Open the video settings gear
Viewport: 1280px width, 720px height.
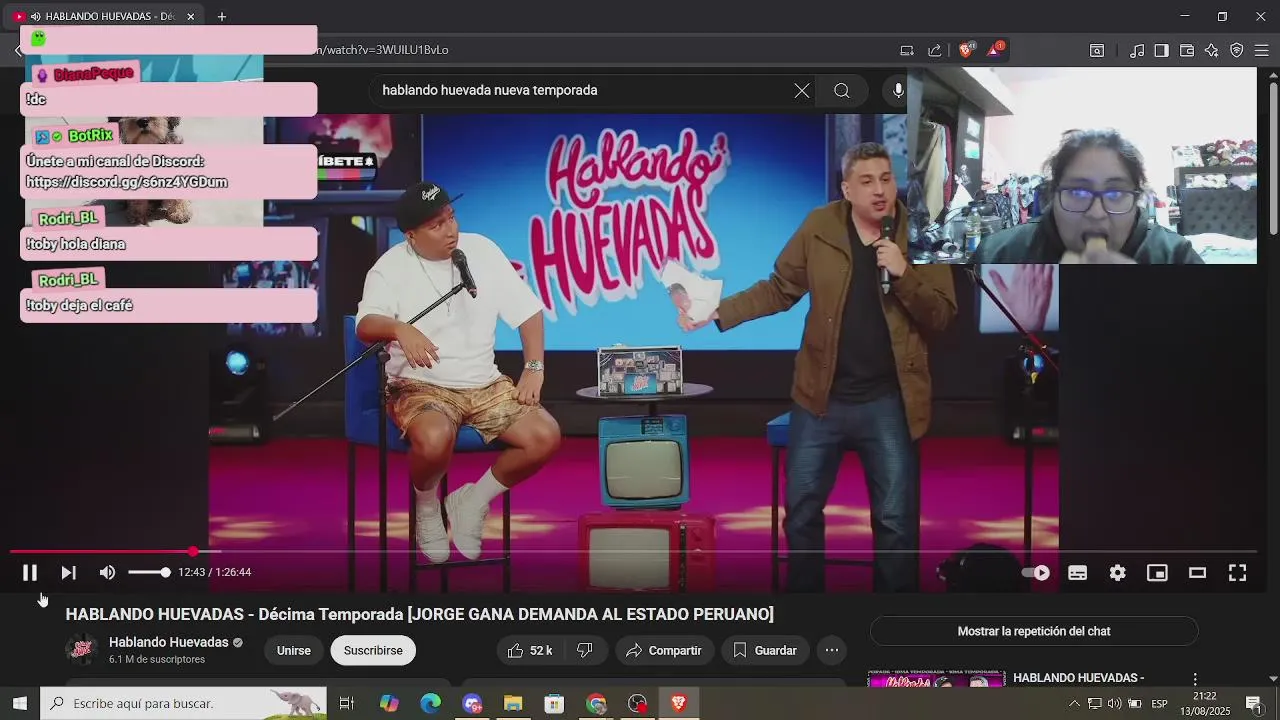pos(1117,573)
